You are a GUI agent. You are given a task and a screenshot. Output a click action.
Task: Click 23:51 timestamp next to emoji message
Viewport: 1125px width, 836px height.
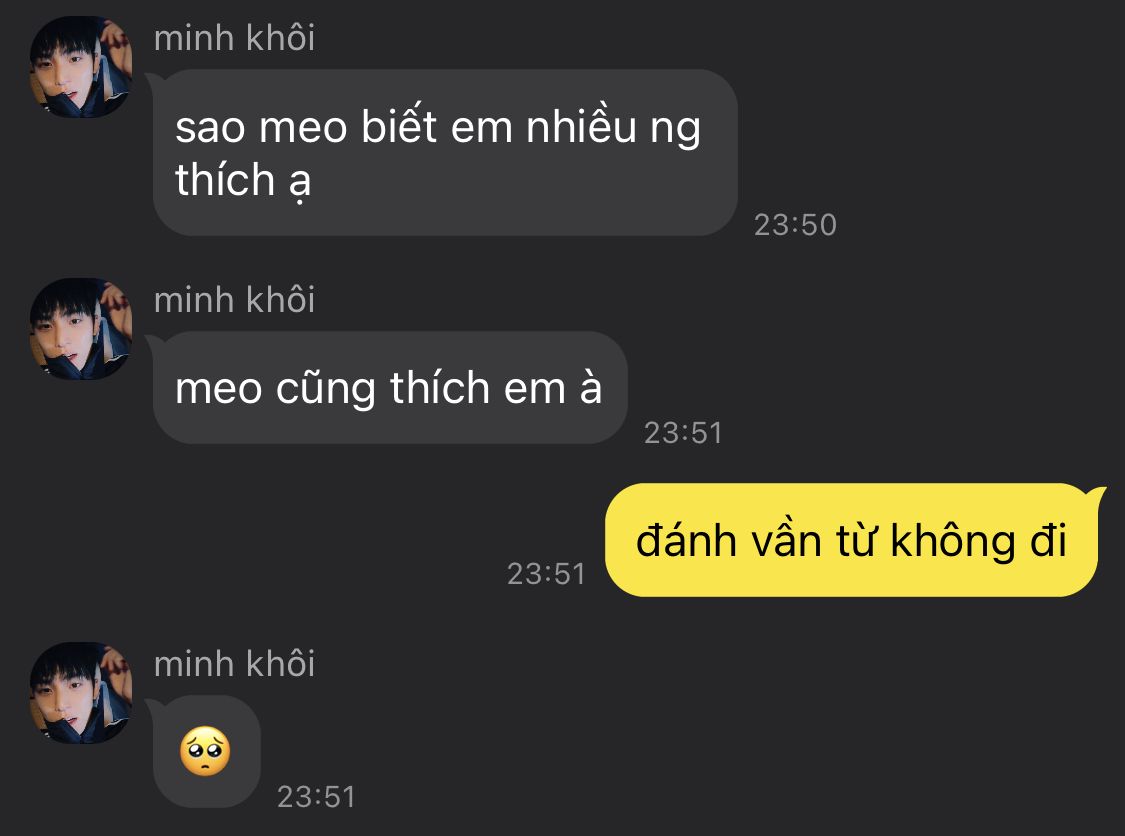pyautogui.click(x=316, y=797)
